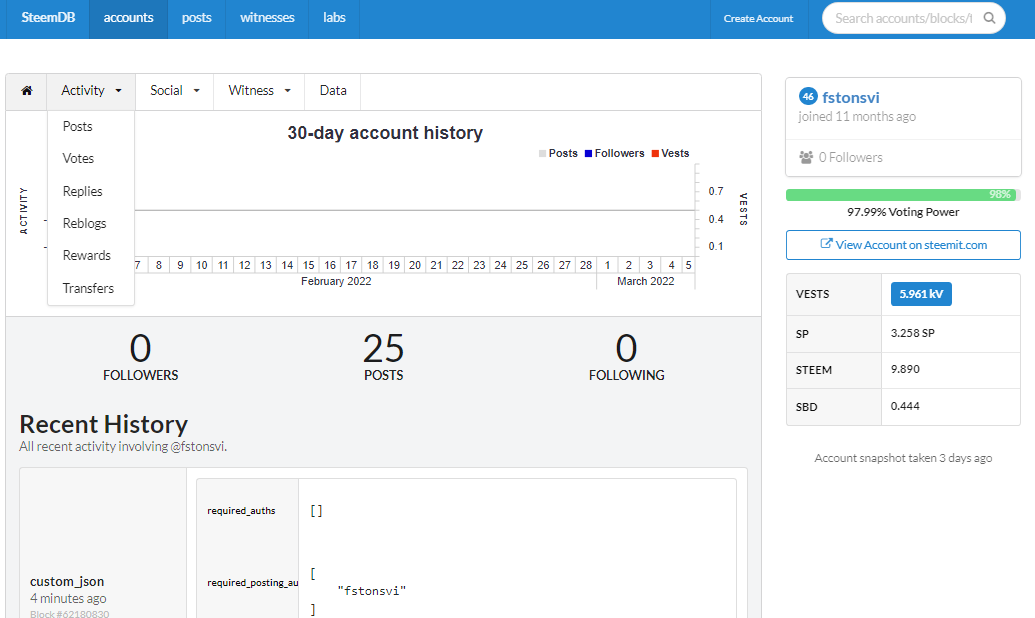Viewport: 1035px width, 618px height.
Task: Click the required_posting_auths field label
Action: pos(252,582)
